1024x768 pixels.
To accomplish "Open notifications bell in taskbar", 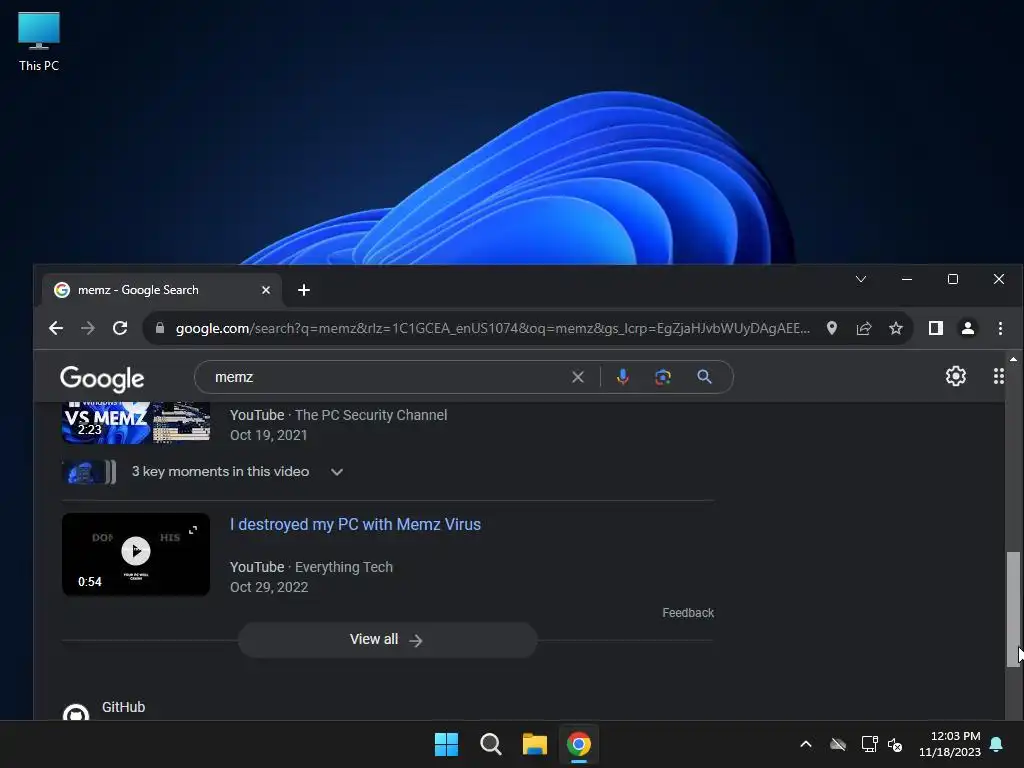I will coord(997,744).
